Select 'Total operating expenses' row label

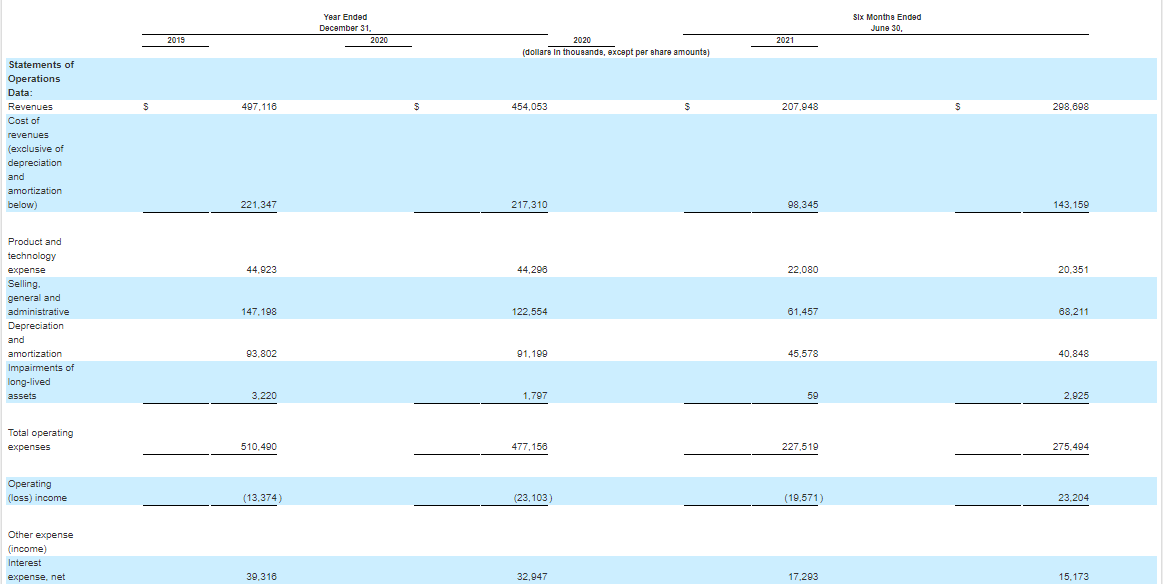(x=41, y=440)
